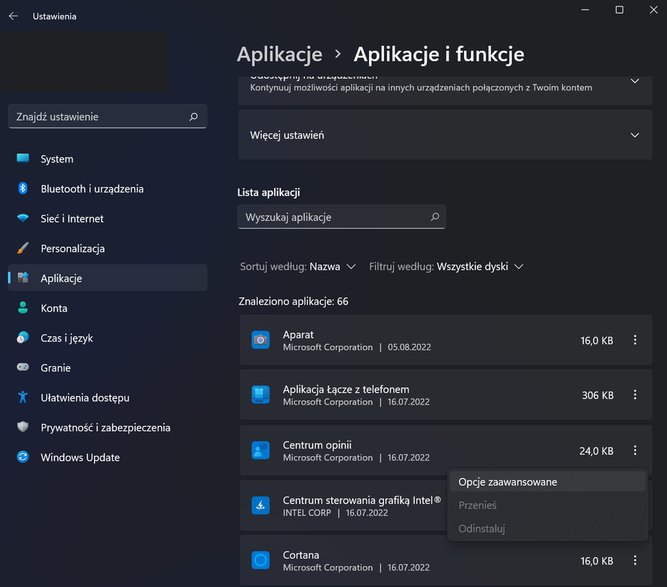Viewport: 667px width, 587px height.
Task: Click the search icon in Wyszukaj aplikacje
Action: [435, 217]
